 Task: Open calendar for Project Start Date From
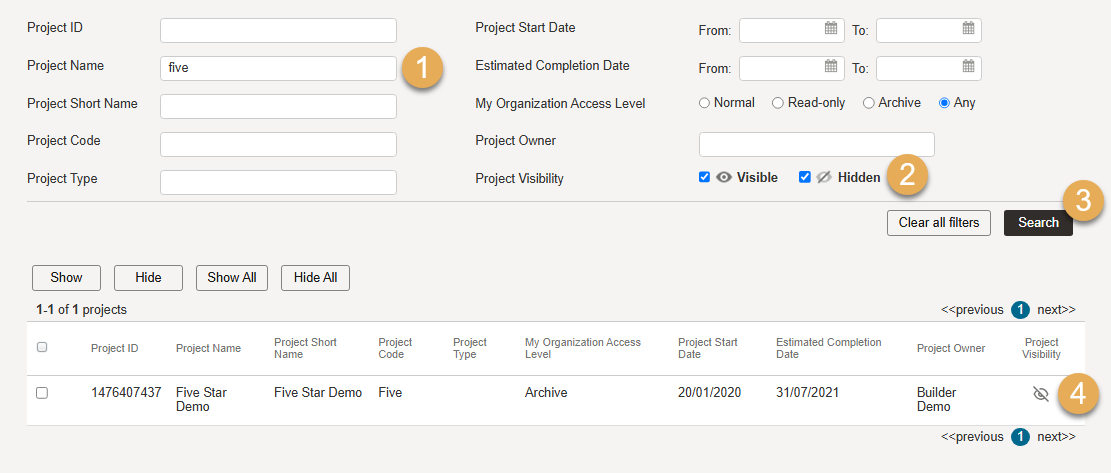point(831,28)
